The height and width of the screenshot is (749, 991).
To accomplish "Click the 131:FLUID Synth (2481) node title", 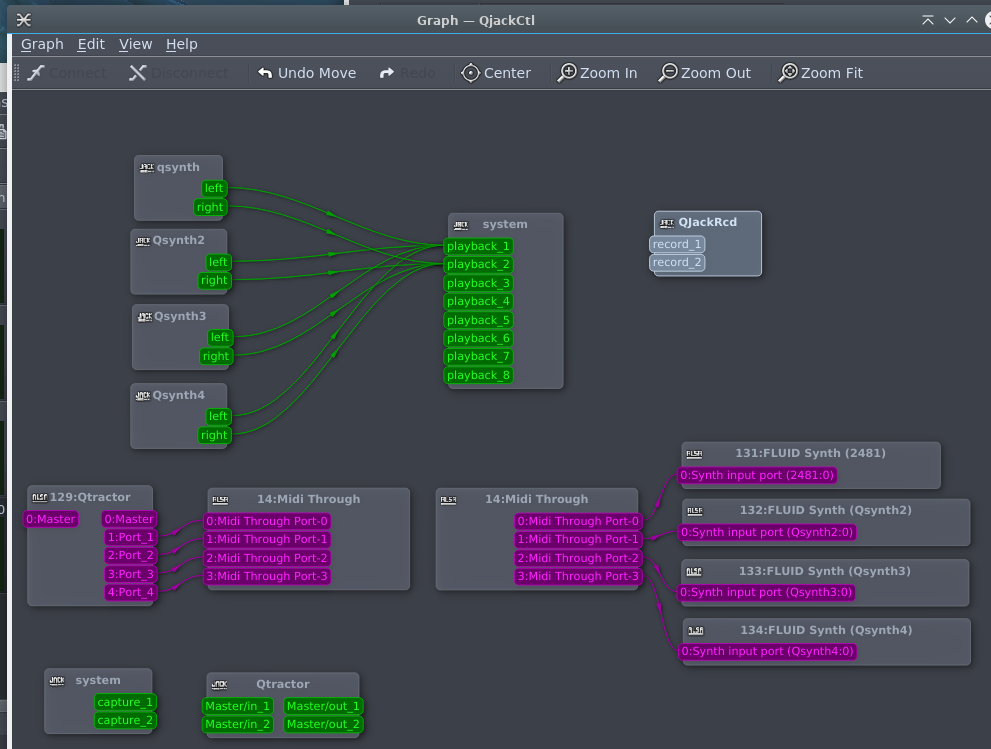I will (x=810, y=453).
